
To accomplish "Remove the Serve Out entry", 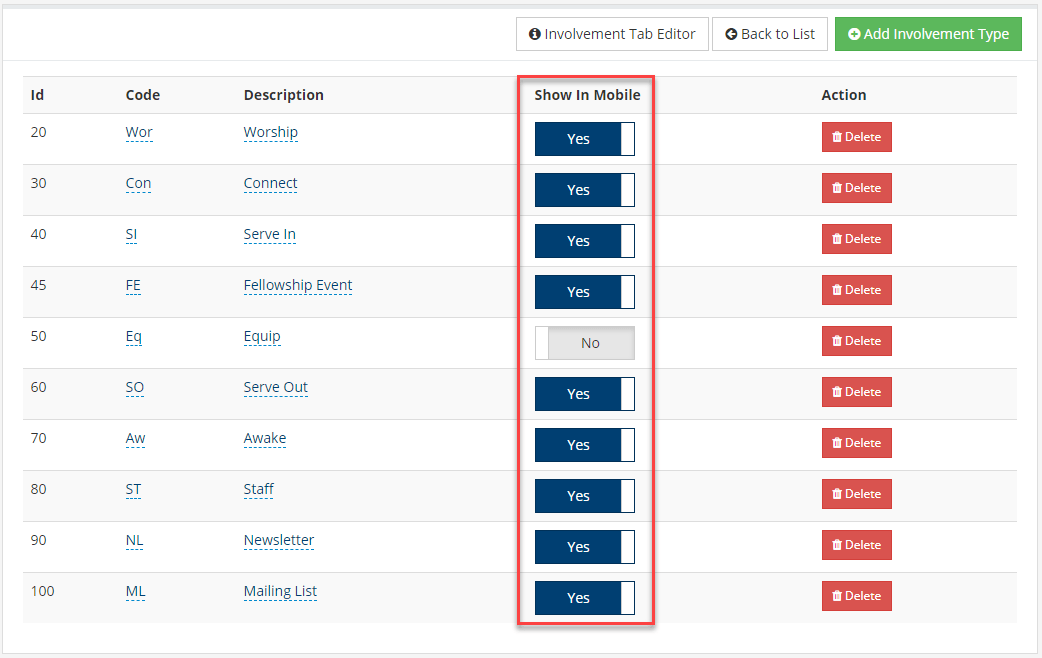I will tap(856, 392).
